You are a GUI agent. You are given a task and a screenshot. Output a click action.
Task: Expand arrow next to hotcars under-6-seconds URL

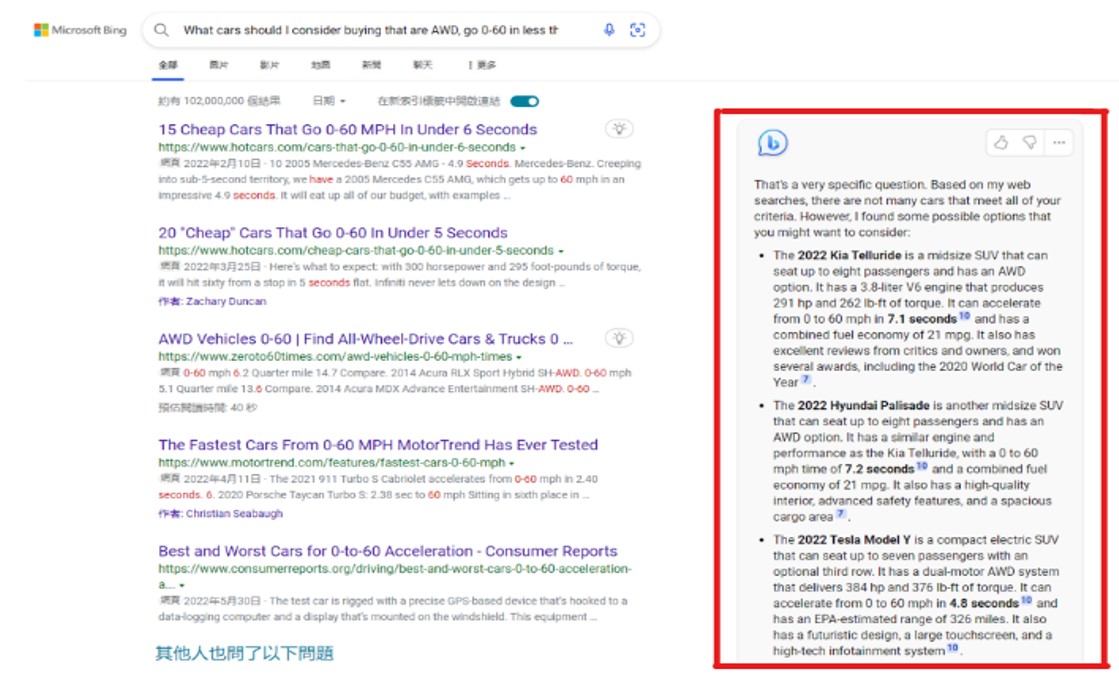pyautogui.click(x=522, y=148)
